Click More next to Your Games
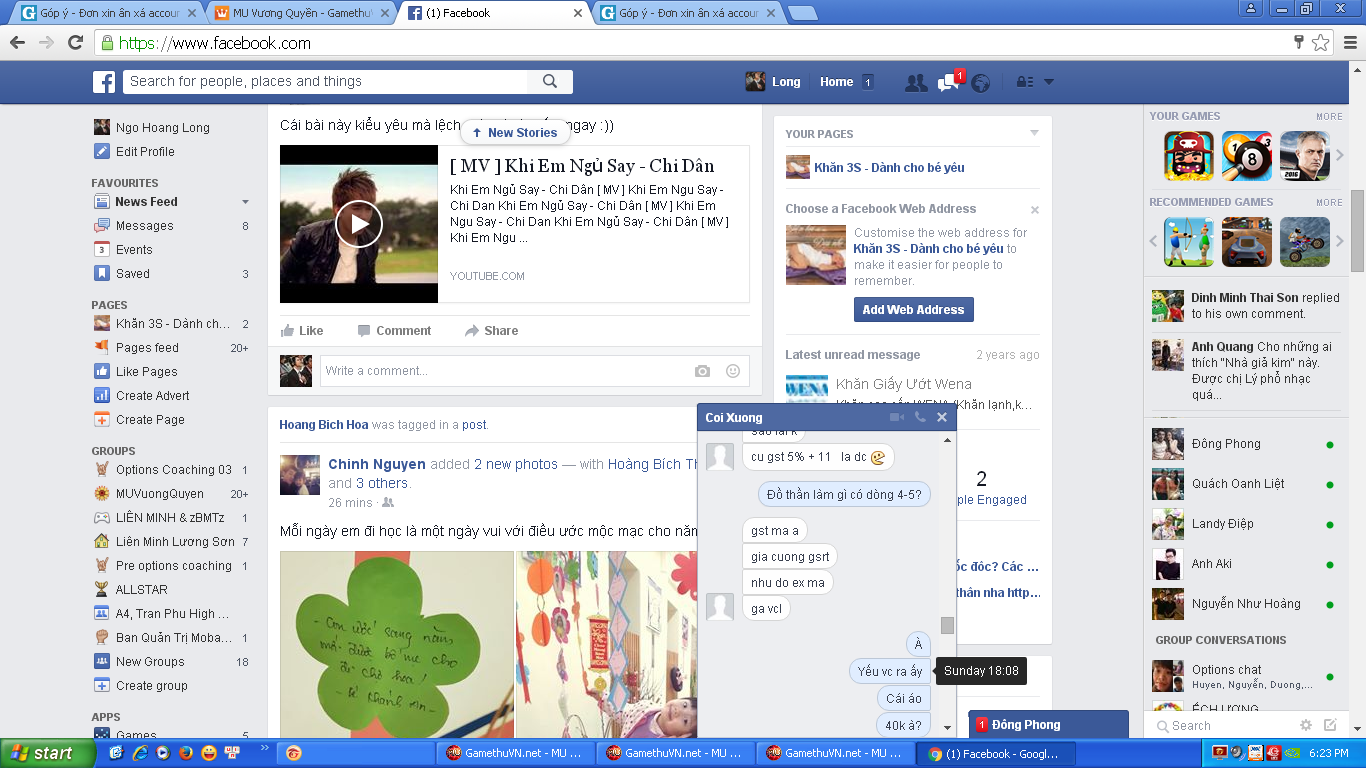The height and width of the screenshot is (768, 1366). pyautogui.click(x=1329, y=117)
